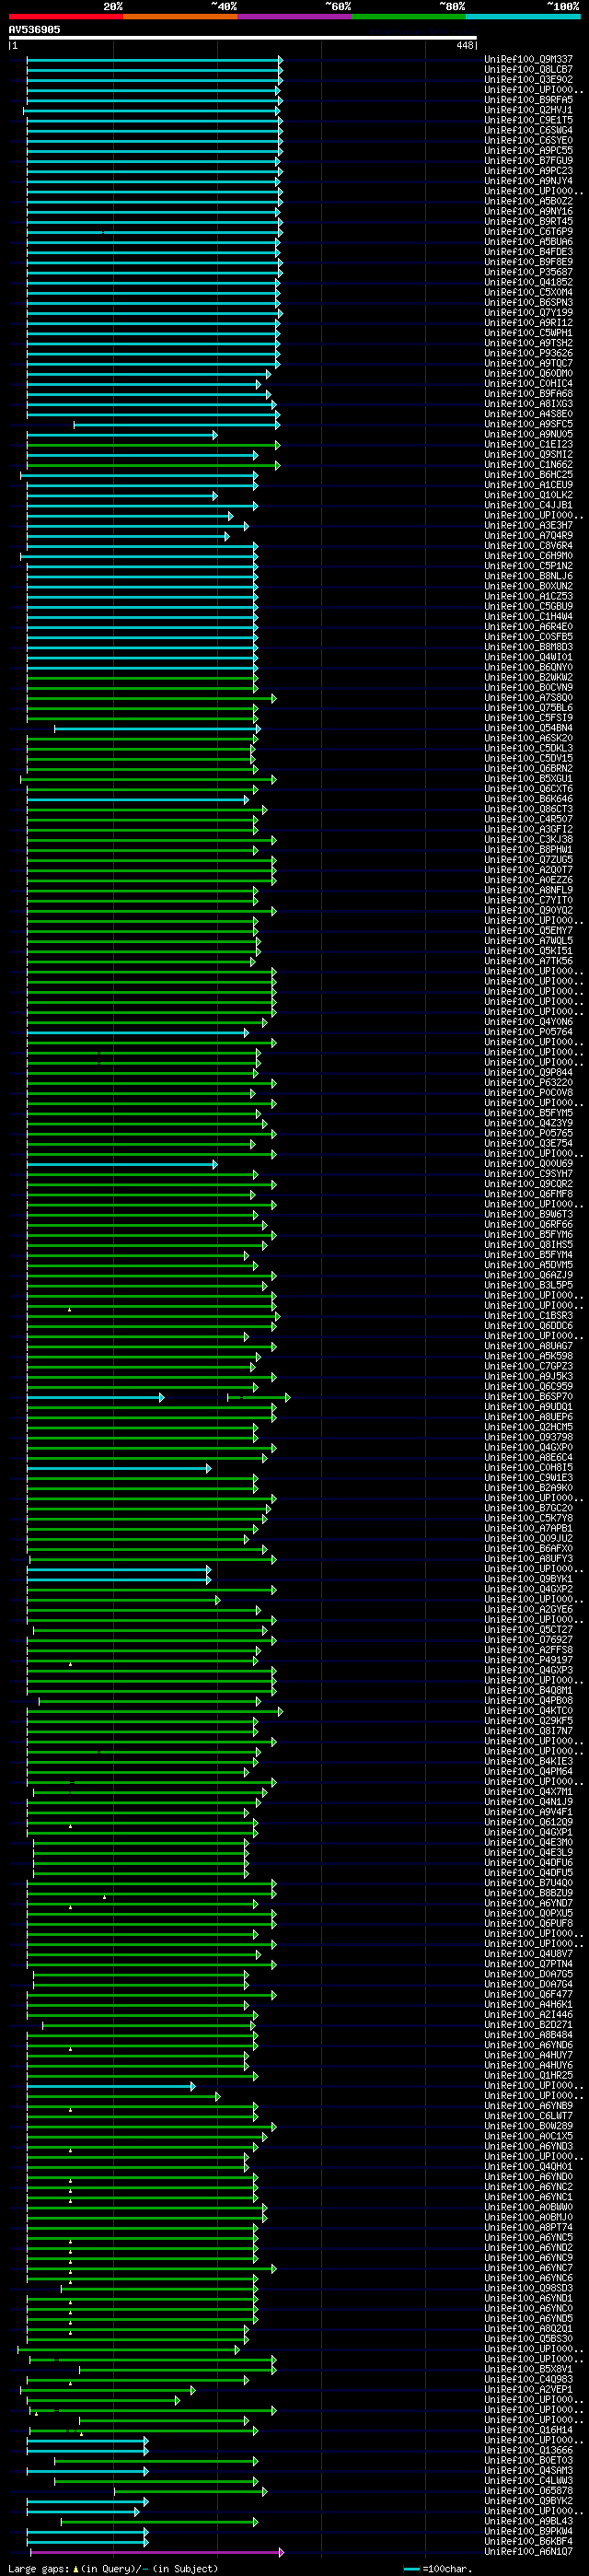589x2576 pixels.
Task: Select label UniRef100_Q1HR25
Action: click(529, 2076)
